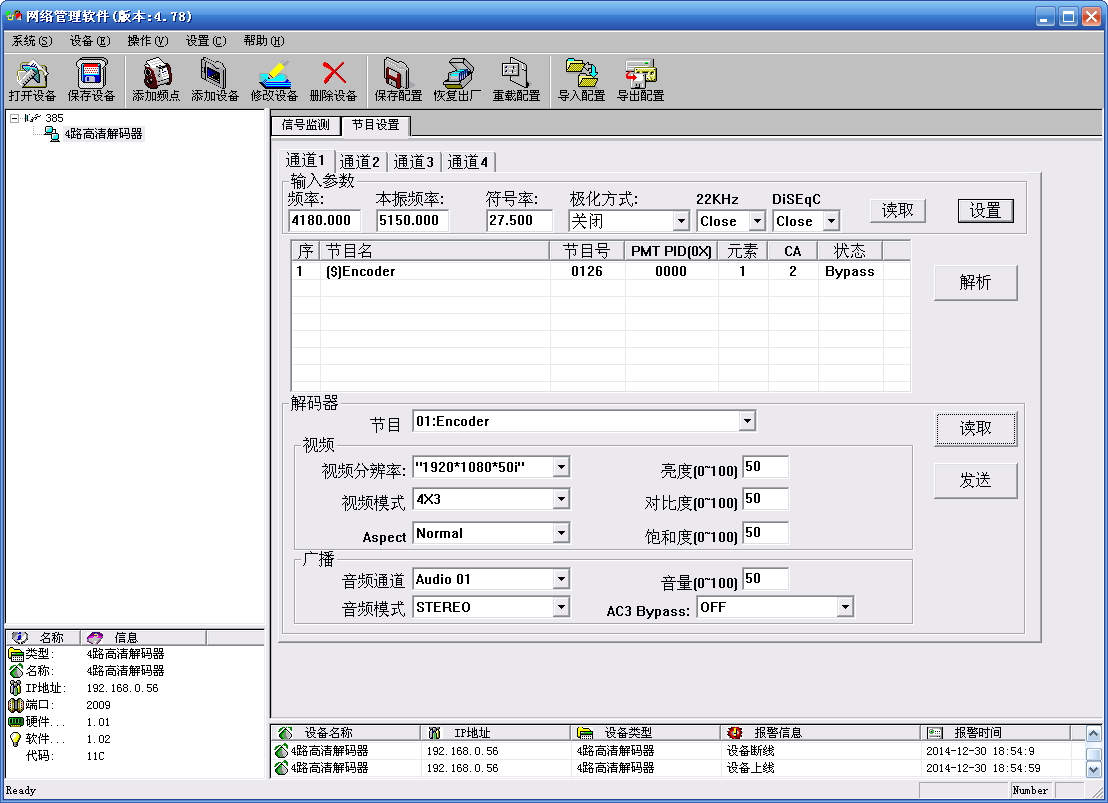Click the 音量 value field

tap(765, 579)
